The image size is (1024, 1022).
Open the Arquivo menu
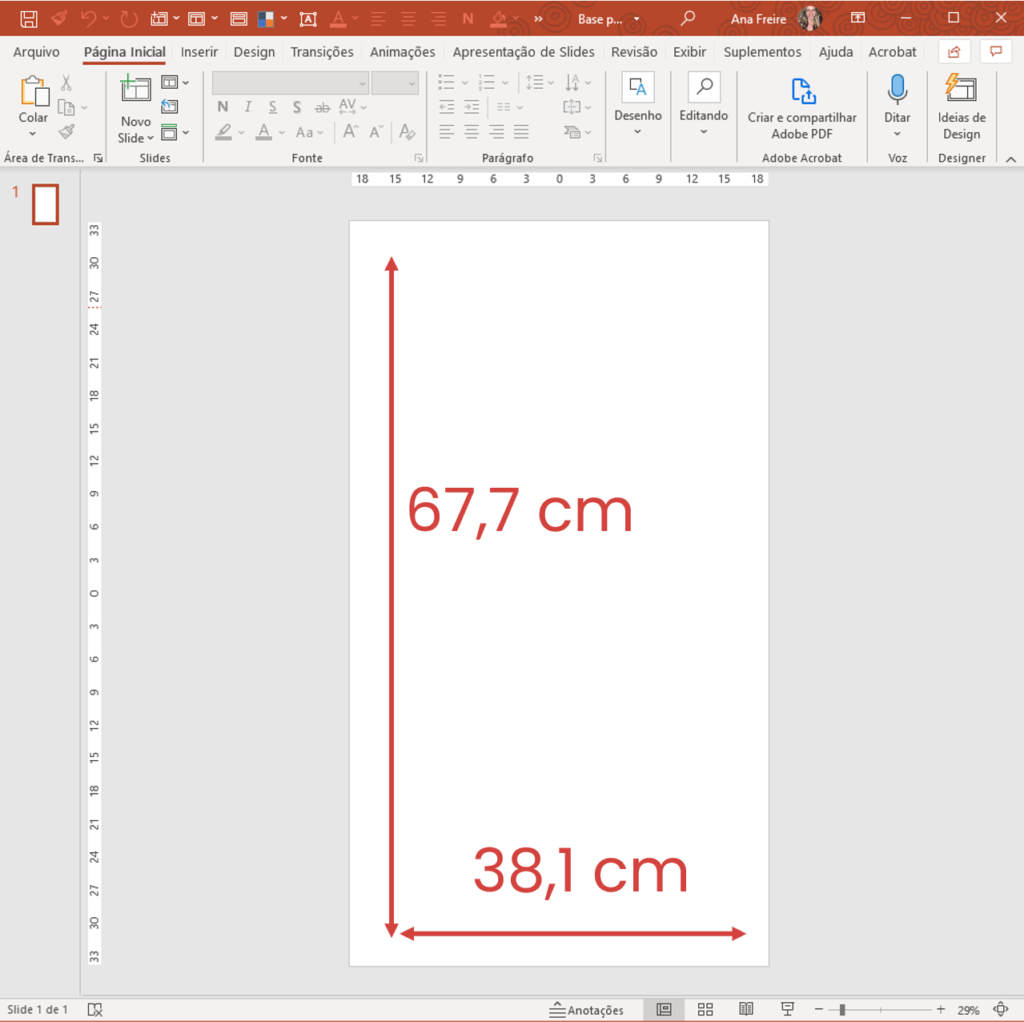[x=36, y=52]
